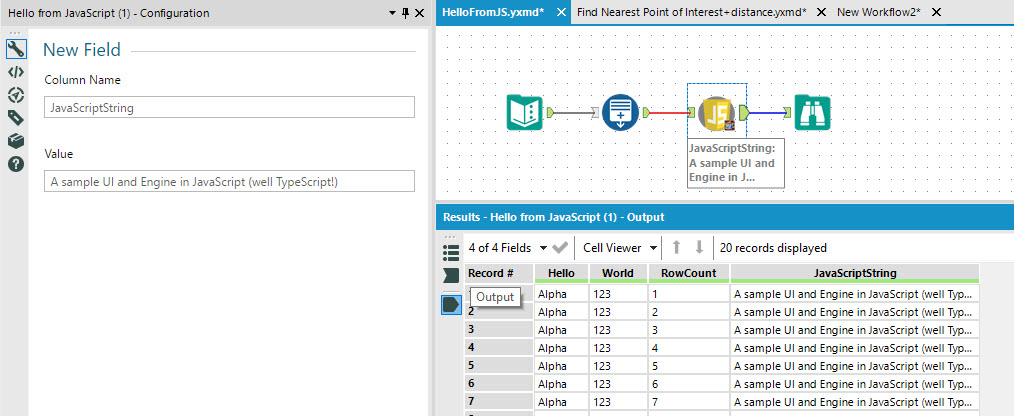Screen dimensions: 1014x416
Task: Click the New Field heading
Action: pos(81,50)
